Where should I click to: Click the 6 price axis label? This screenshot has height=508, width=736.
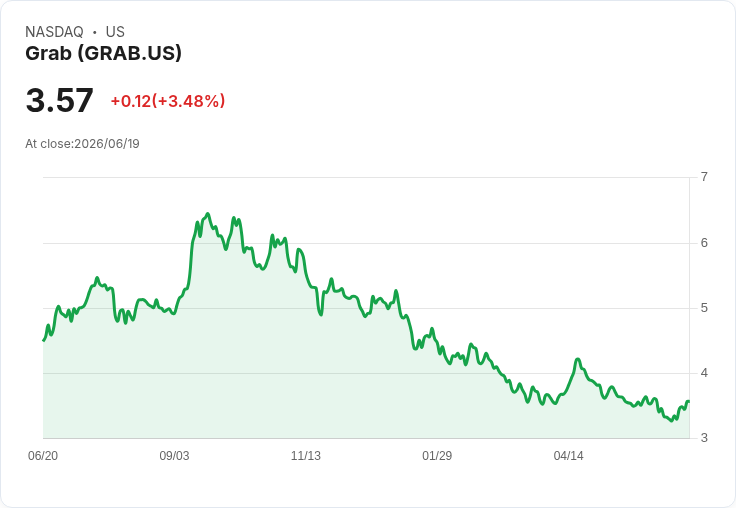tap(704, 243)
